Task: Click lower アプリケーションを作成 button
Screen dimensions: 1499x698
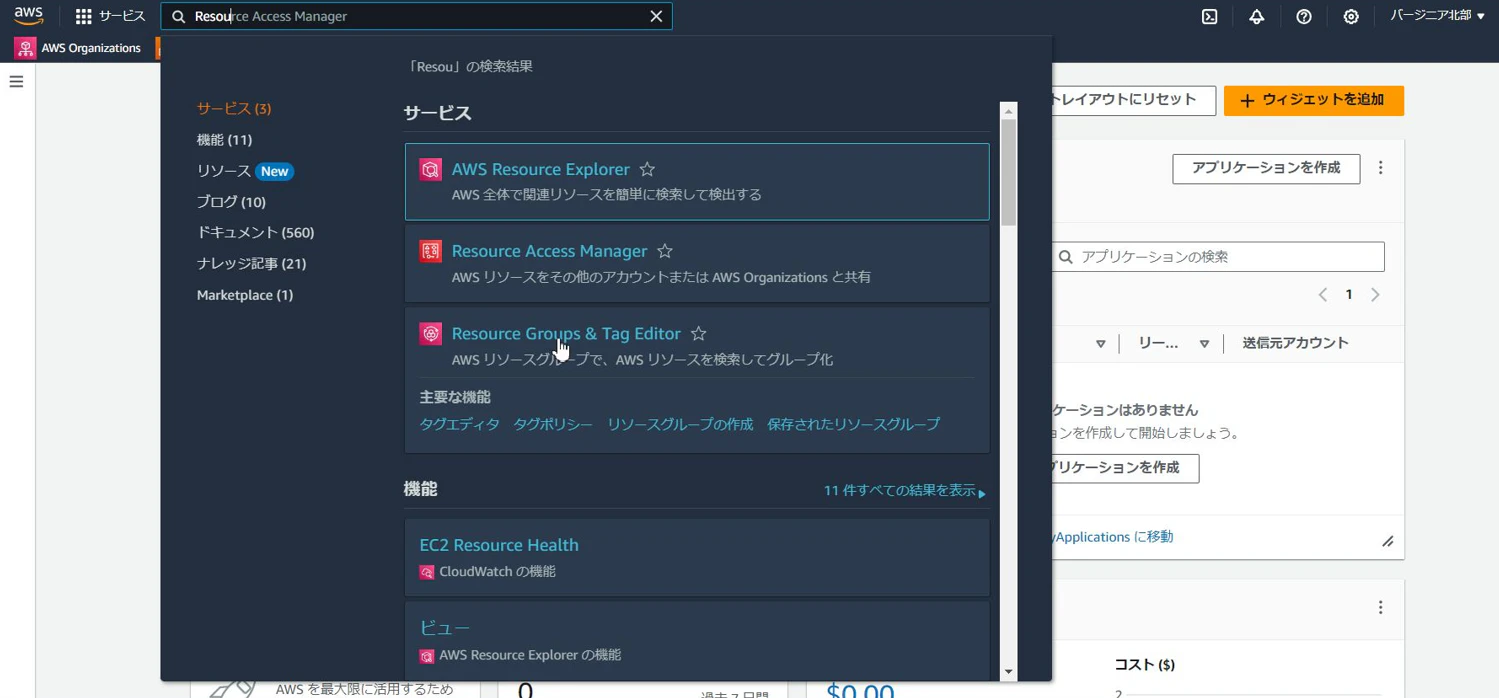Action: pos(1125,468)
